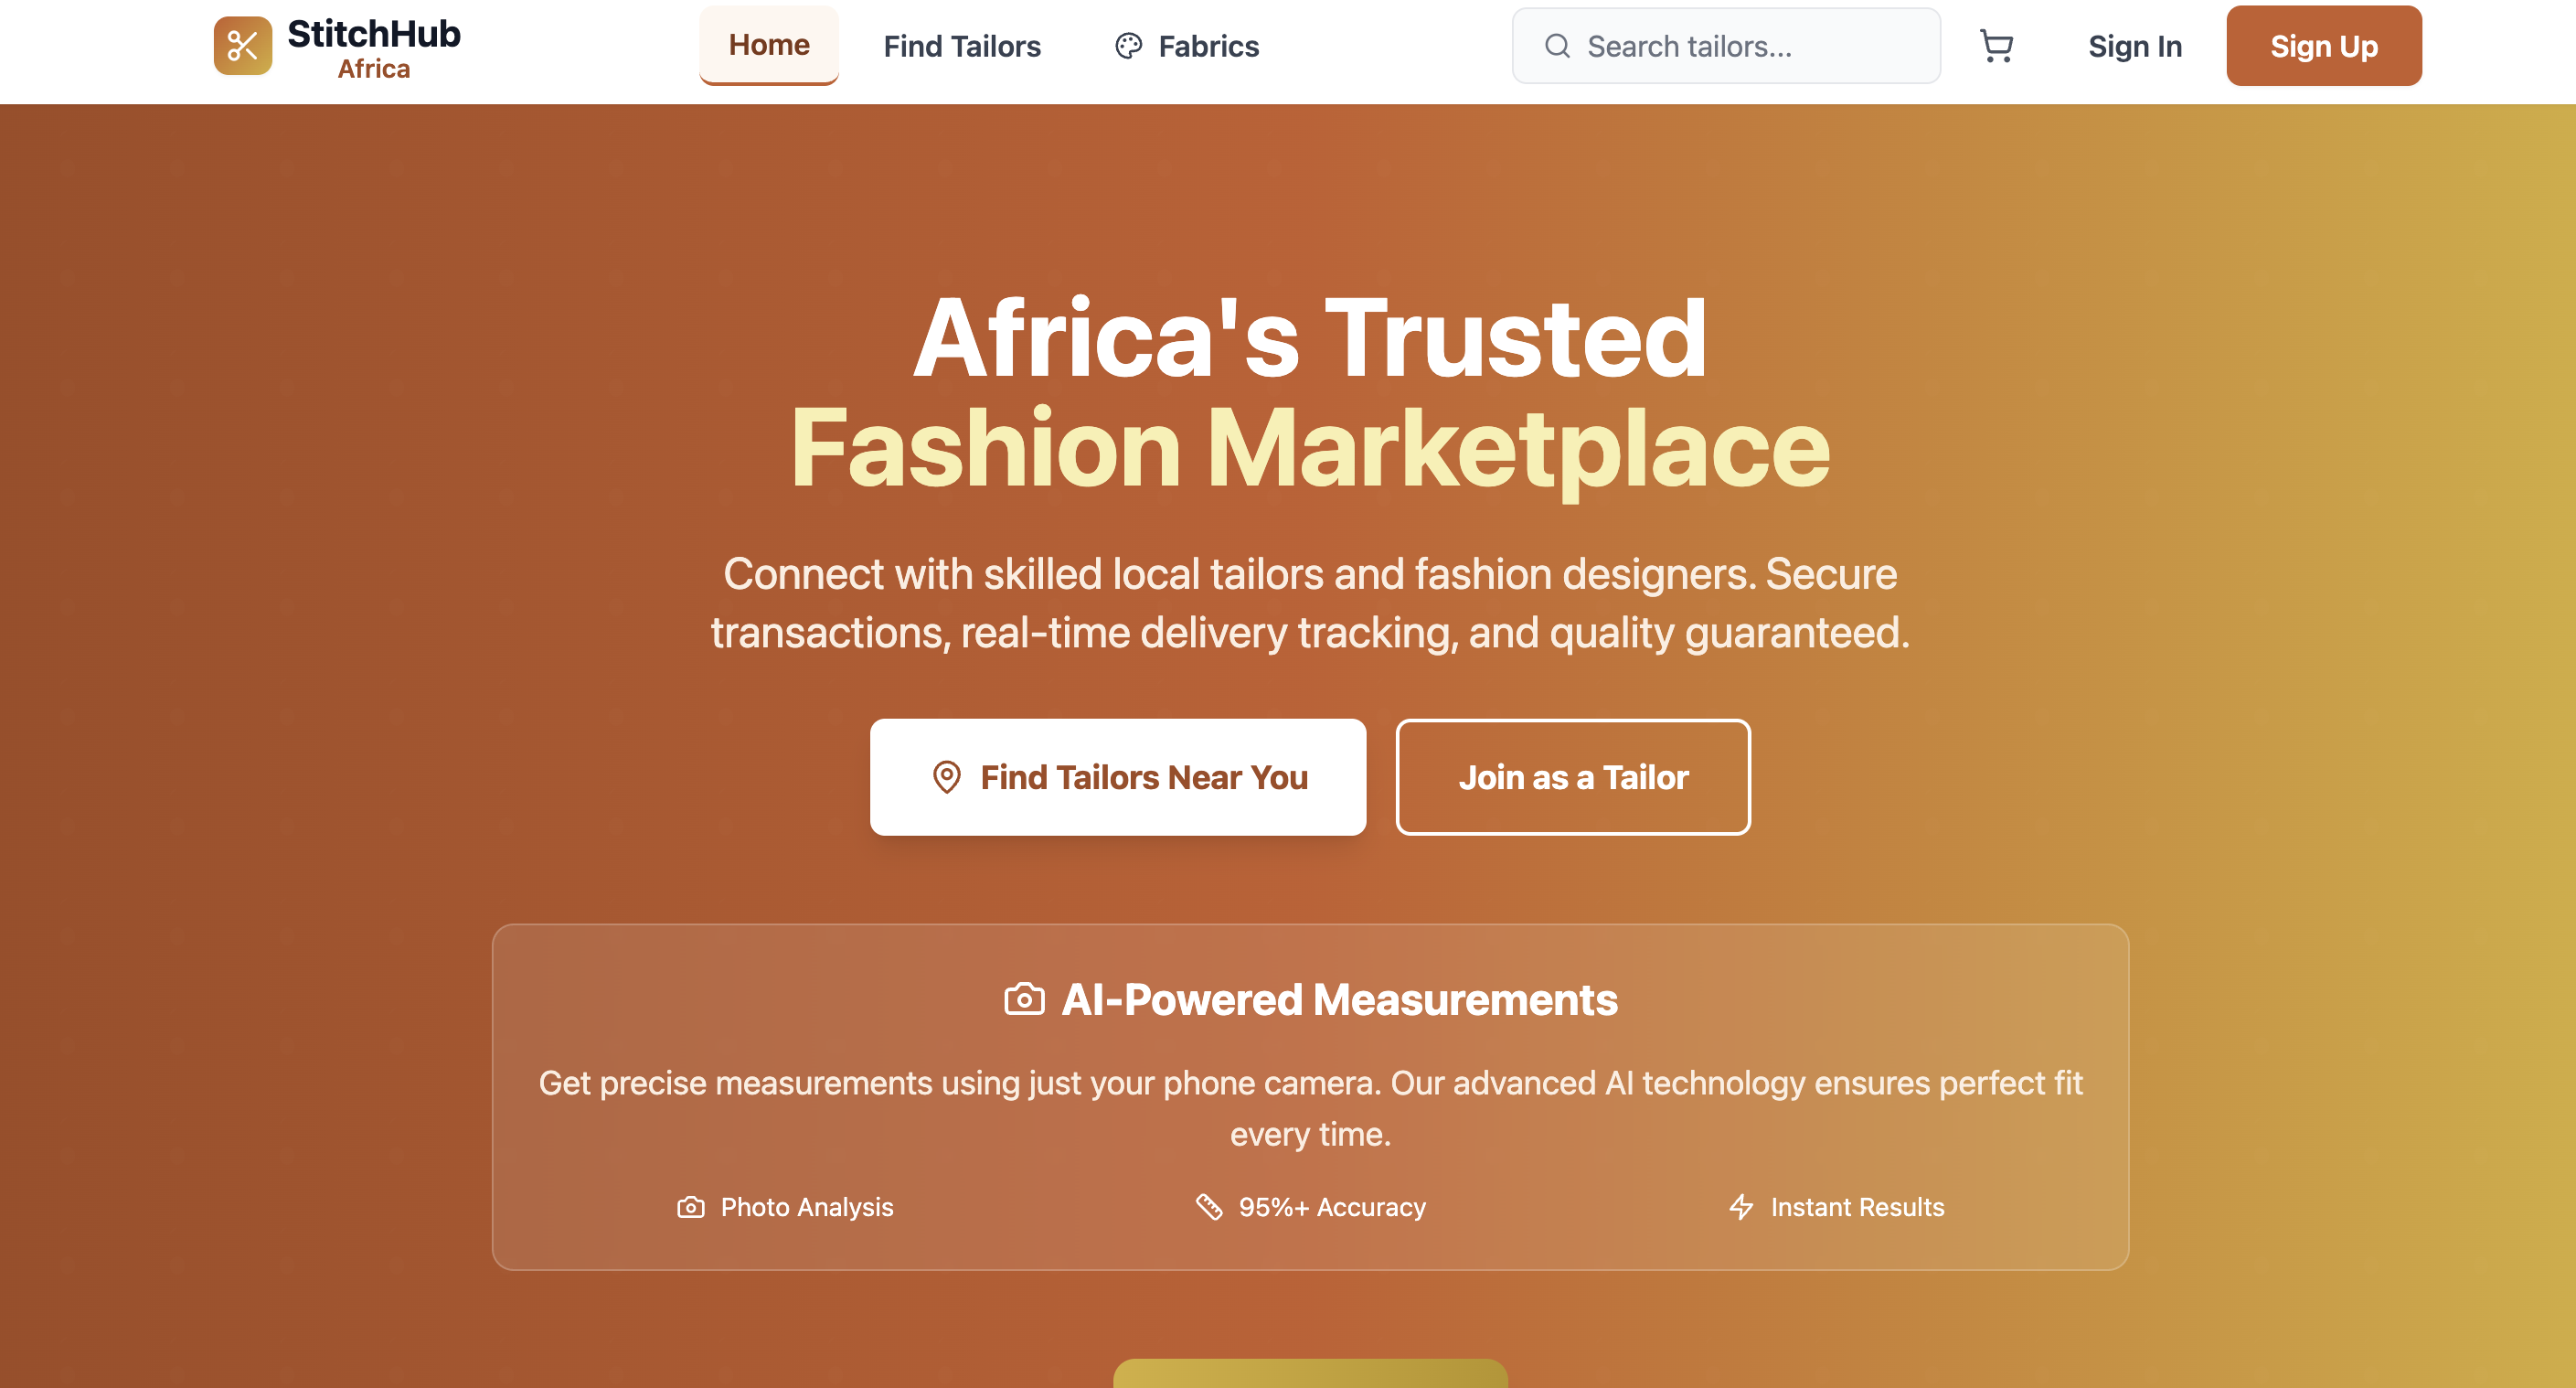Open the Find Tailors page

pos(961,46)
